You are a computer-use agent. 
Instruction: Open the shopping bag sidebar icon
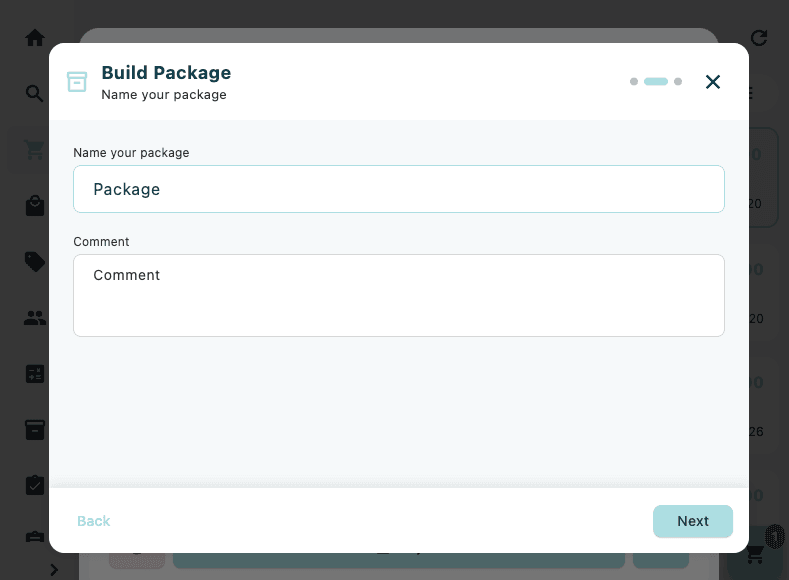(35, 205)
